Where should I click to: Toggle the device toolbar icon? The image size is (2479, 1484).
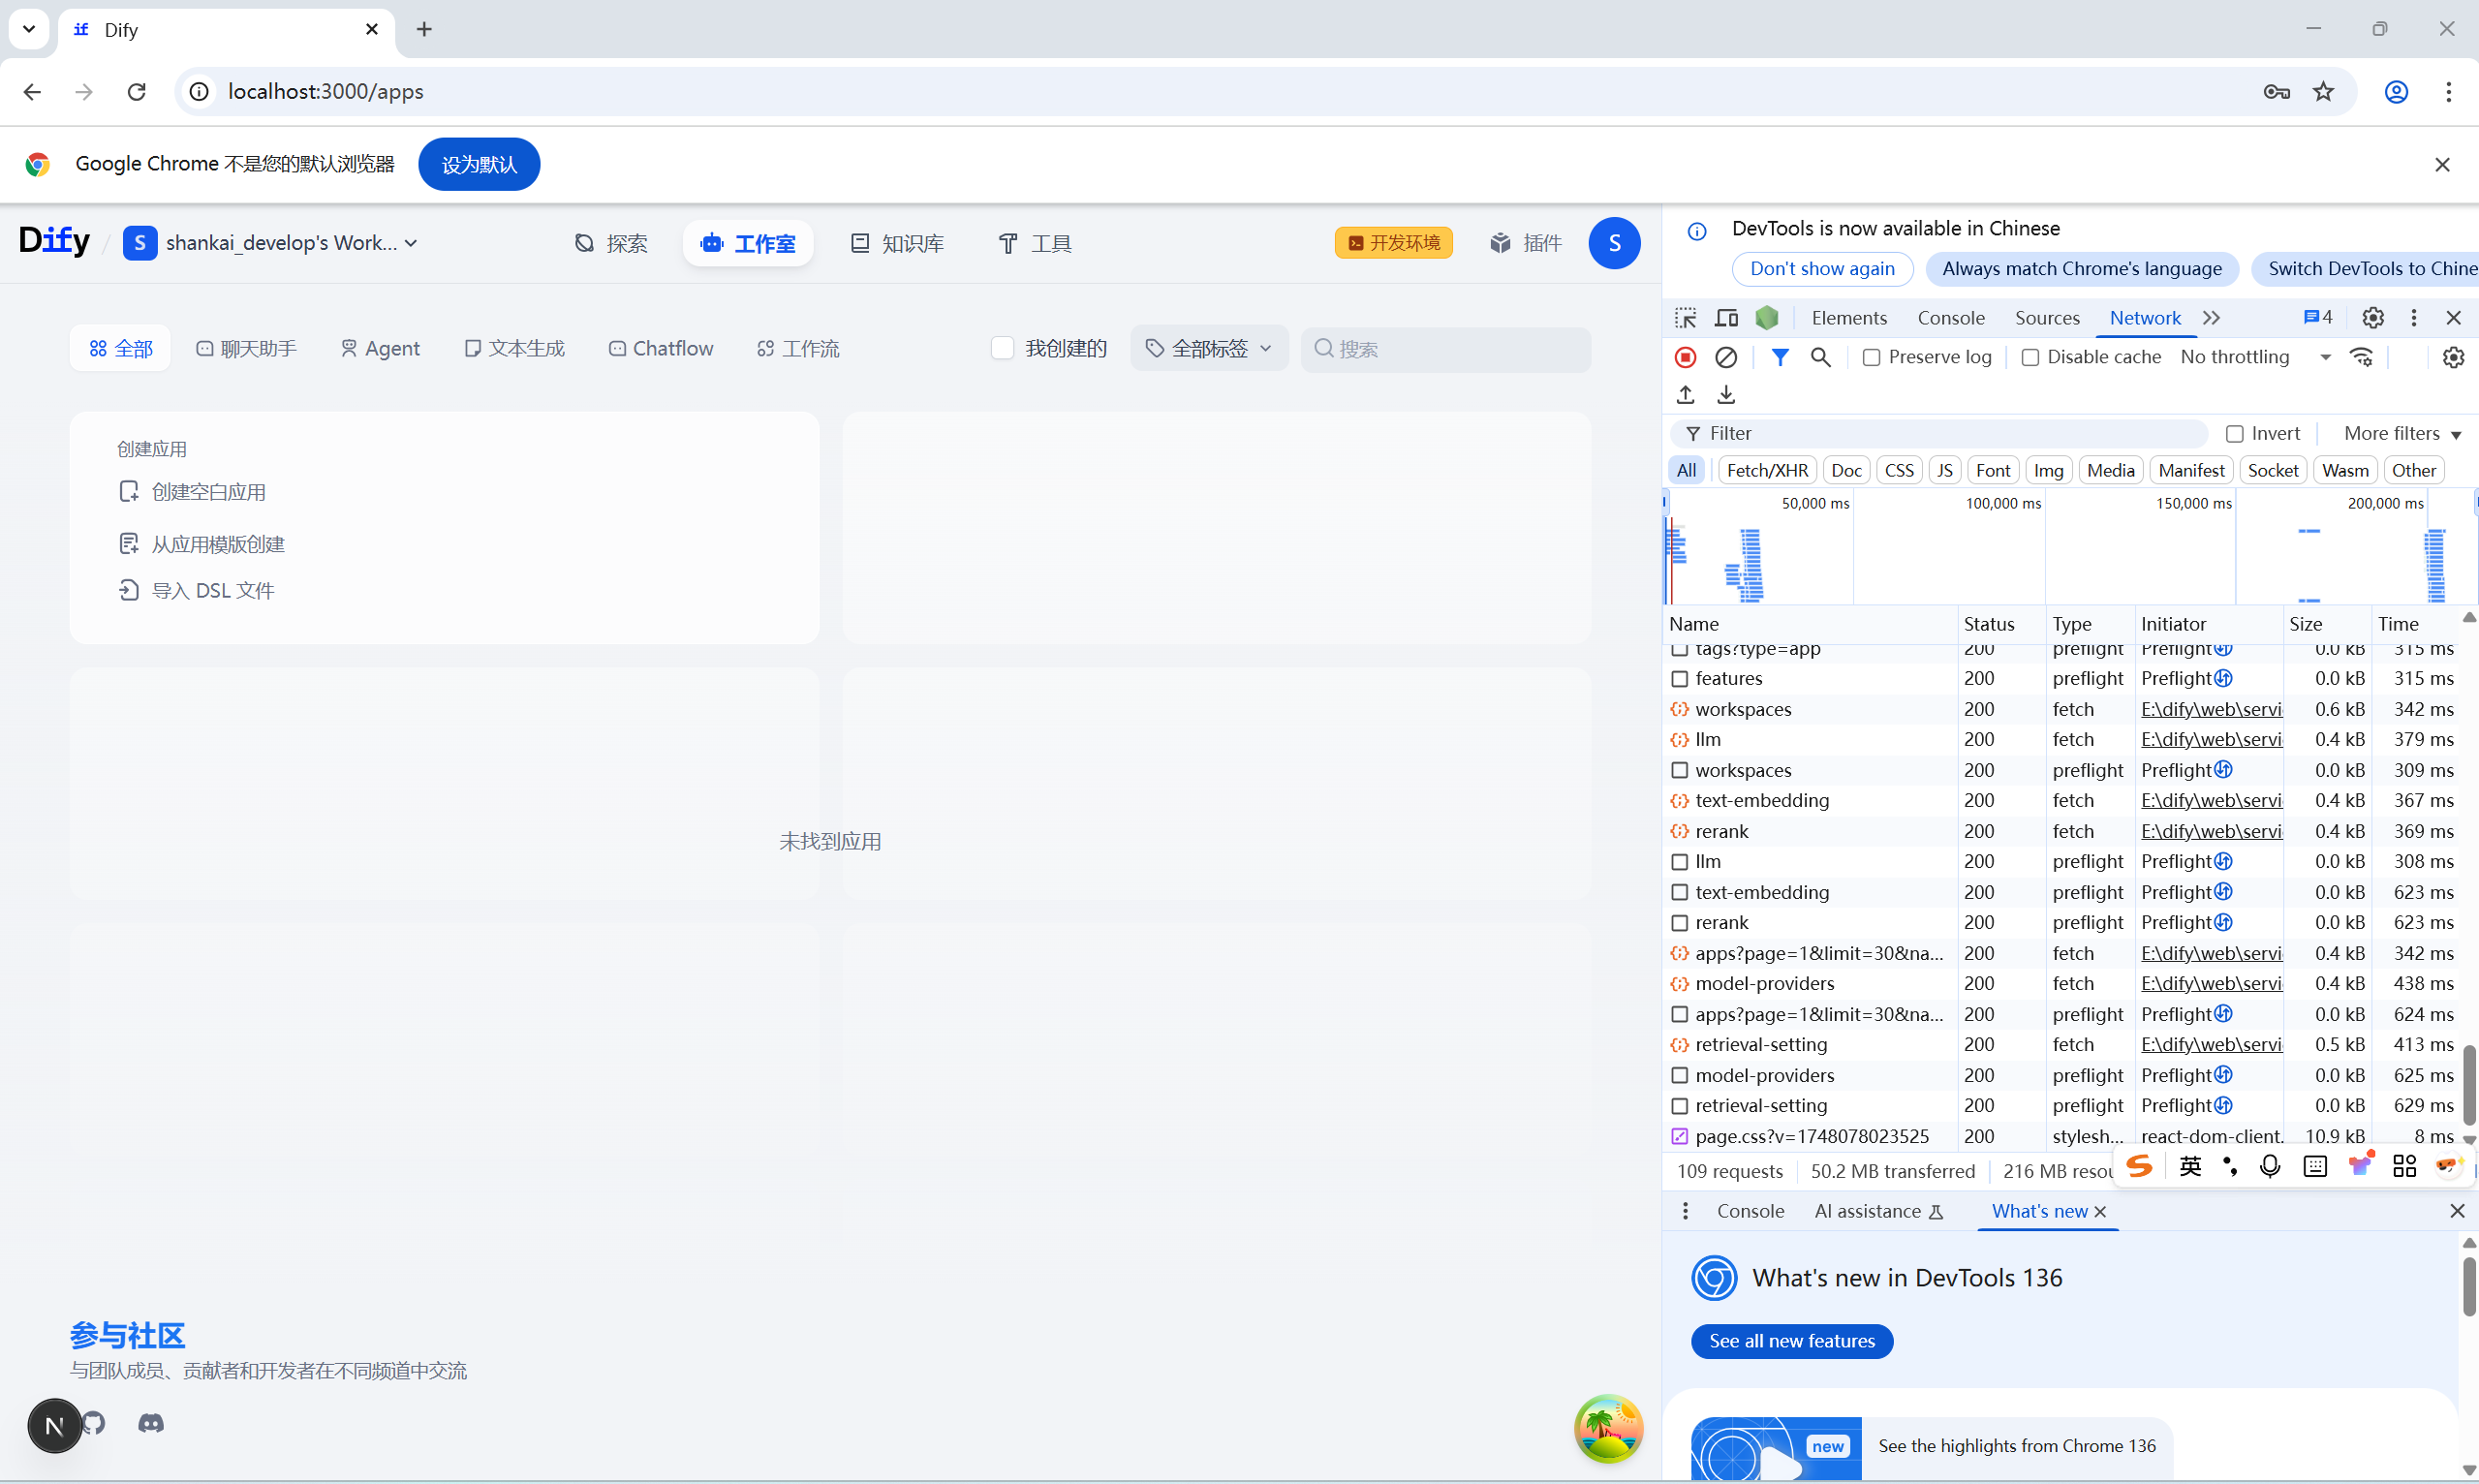(1726, 318)
